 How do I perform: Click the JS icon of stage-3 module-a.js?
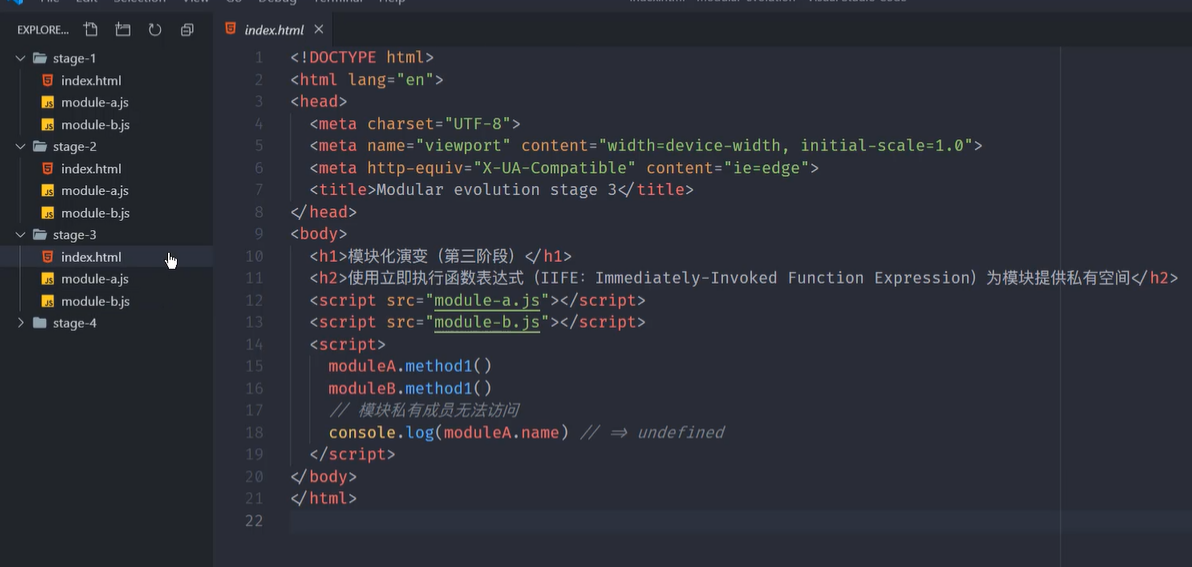[x=48, y=279]
